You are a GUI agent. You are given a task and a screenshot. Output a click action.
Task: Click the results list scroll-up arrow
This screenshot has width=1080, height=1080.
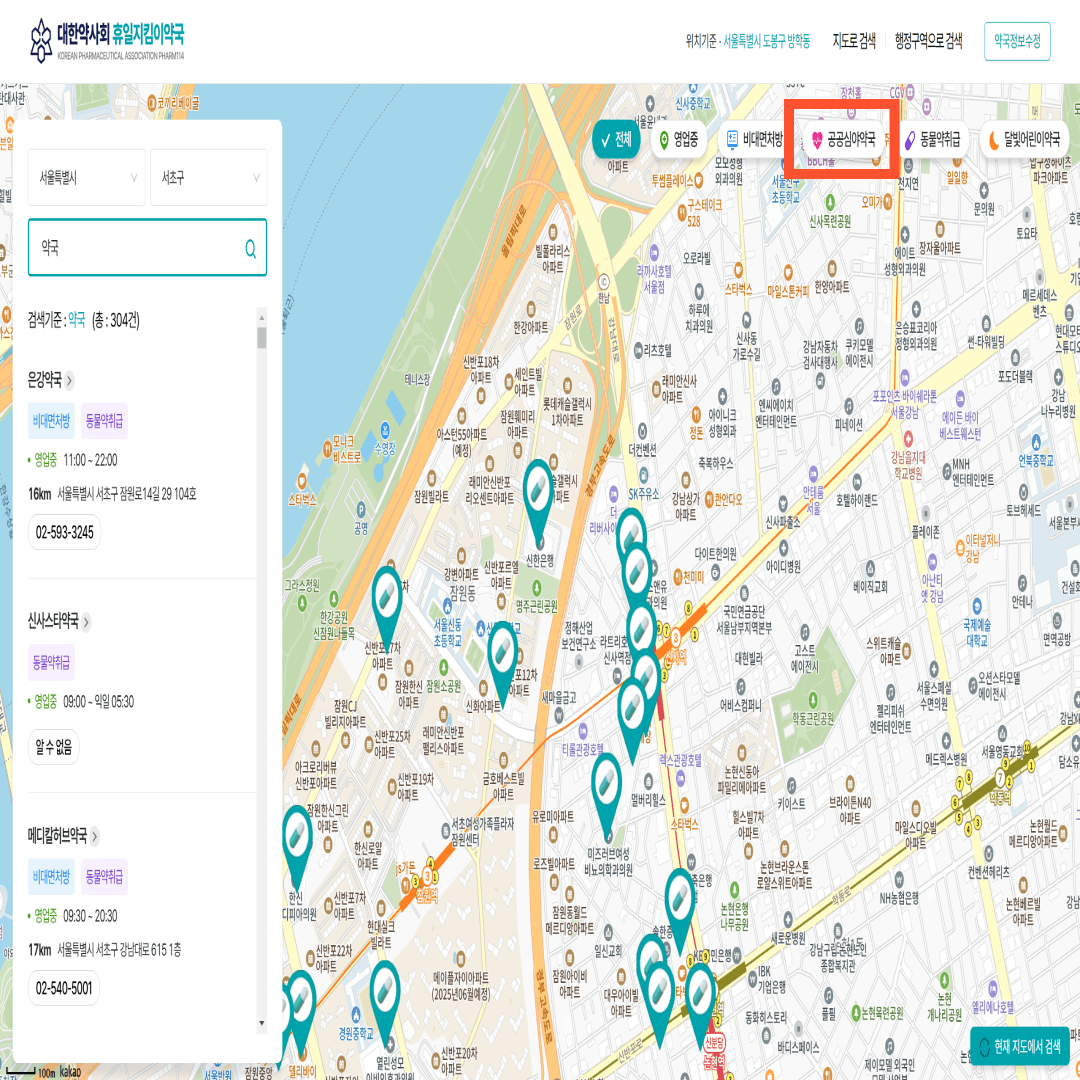(x=262, y=318)
